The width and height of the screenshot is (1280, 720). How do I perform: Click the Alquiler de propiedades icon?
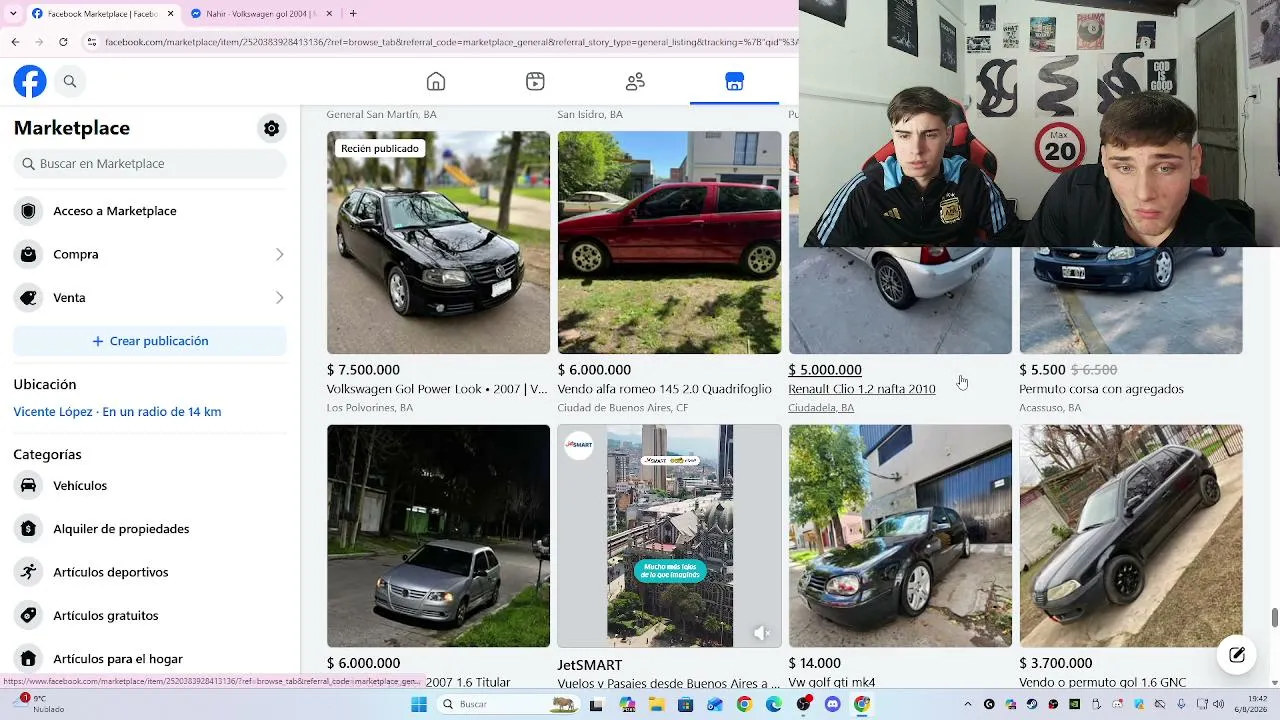pos(28,529)
